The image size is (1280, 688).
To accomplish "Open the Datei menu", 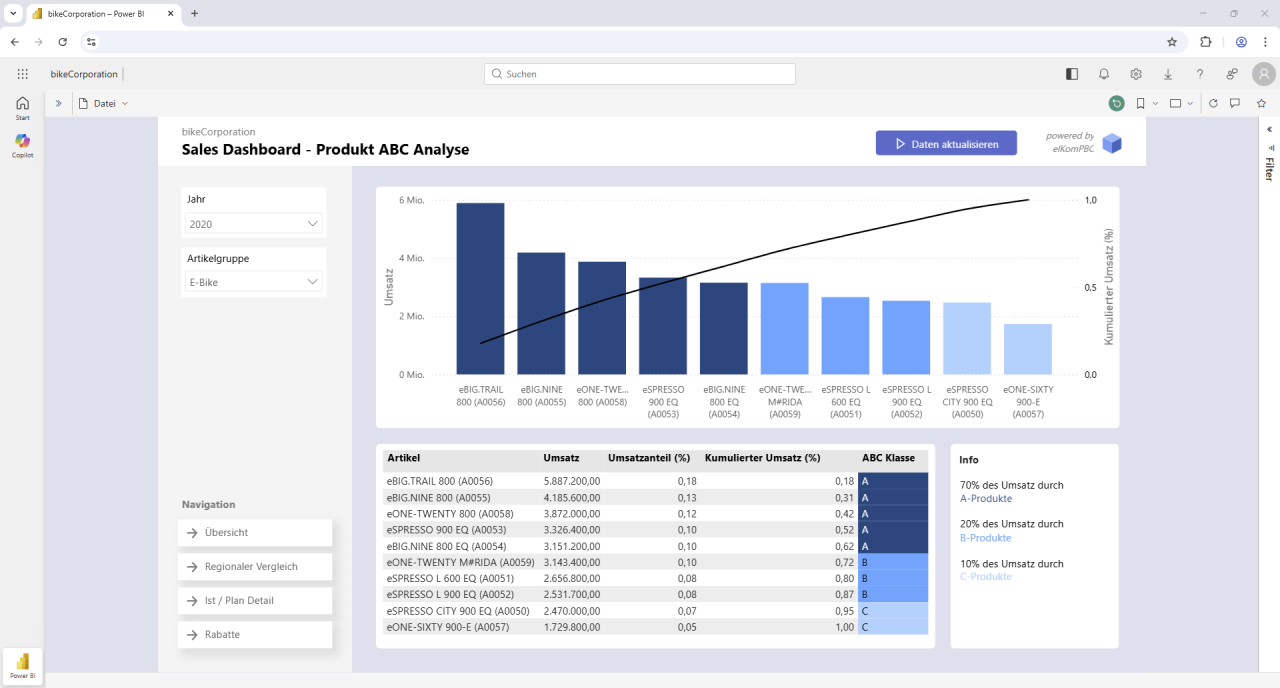I will tap(103, 103).
